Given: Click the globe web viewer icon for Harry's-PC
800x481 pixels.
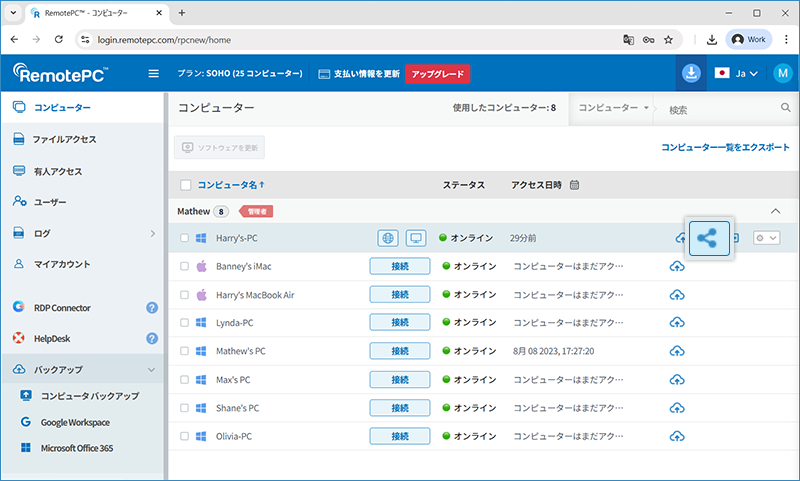Looking at the screenshot, I should [388, 238].
